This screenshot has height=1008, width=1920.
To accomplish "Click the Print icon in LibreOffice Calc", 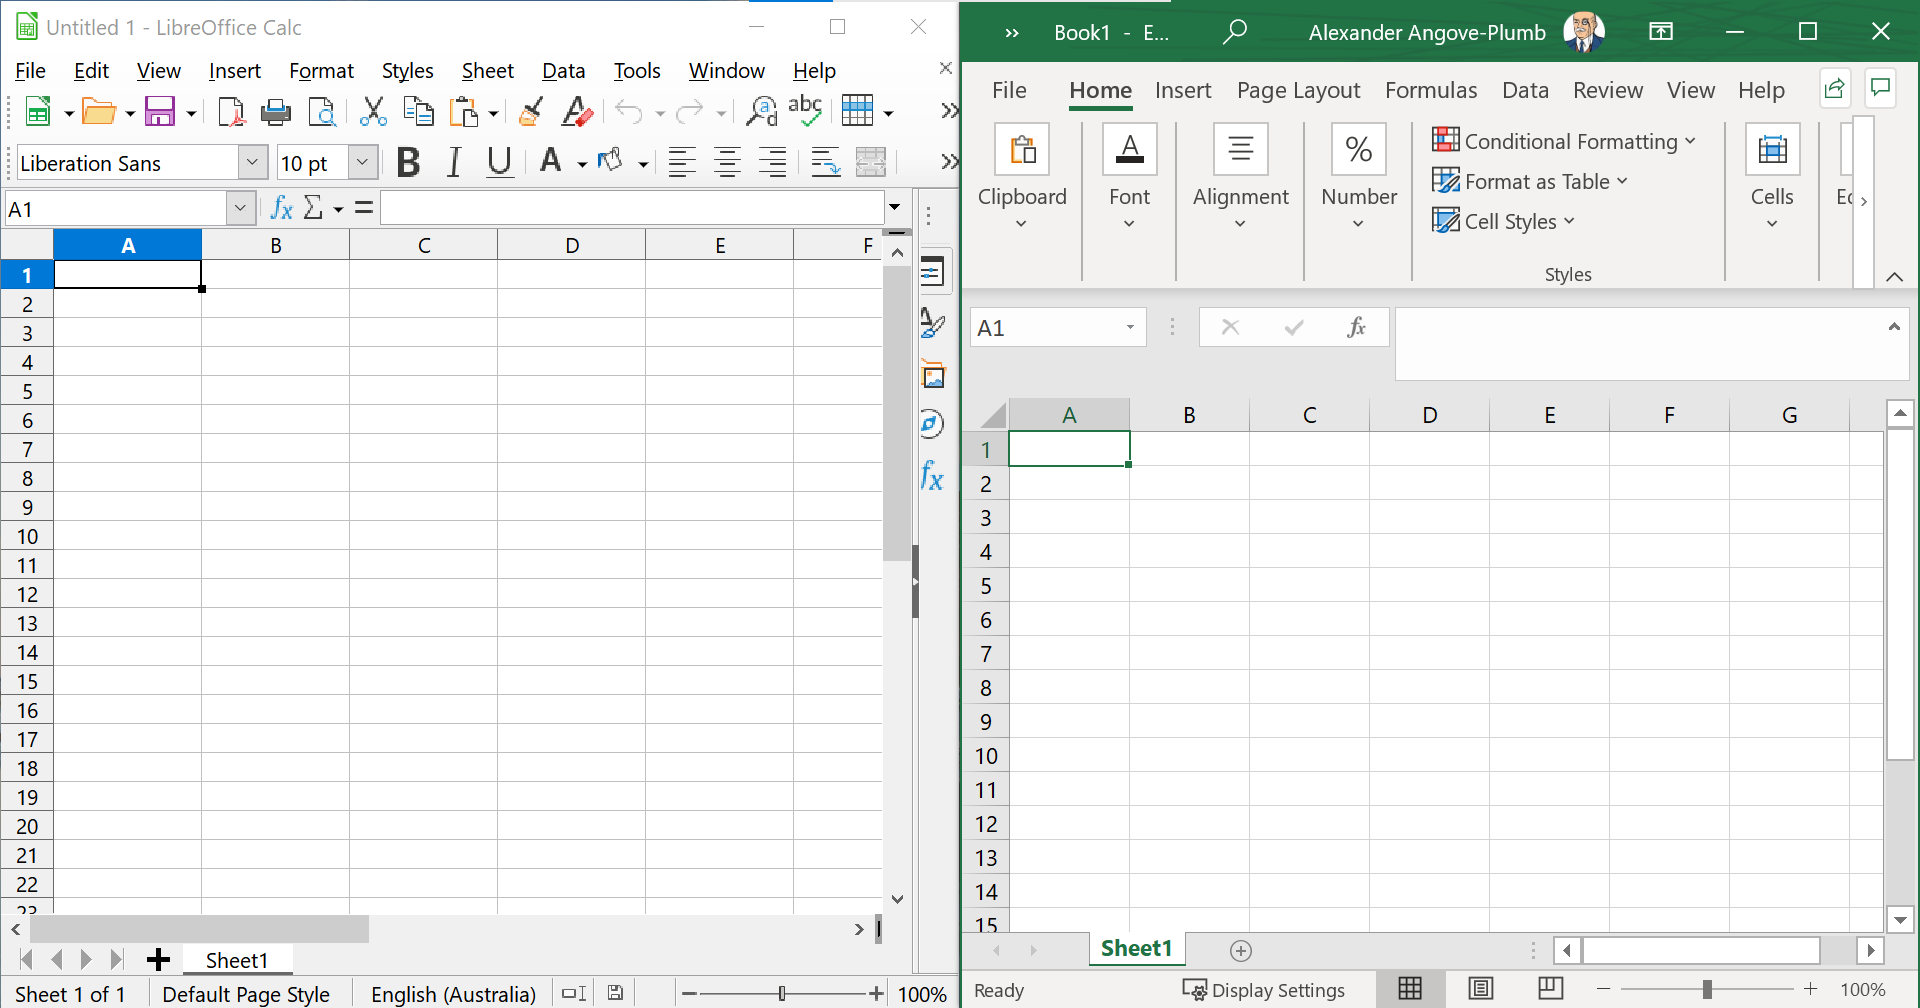I will click(x=275, y=112).
